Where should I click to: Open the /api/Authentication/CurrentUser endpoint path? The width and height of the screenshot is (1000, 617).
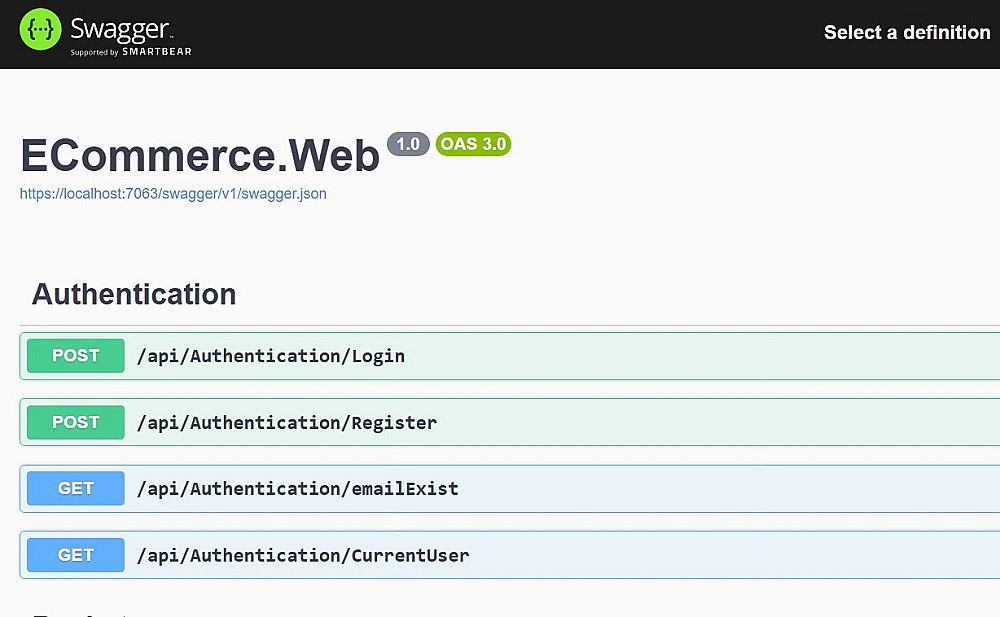pos(302,555)
